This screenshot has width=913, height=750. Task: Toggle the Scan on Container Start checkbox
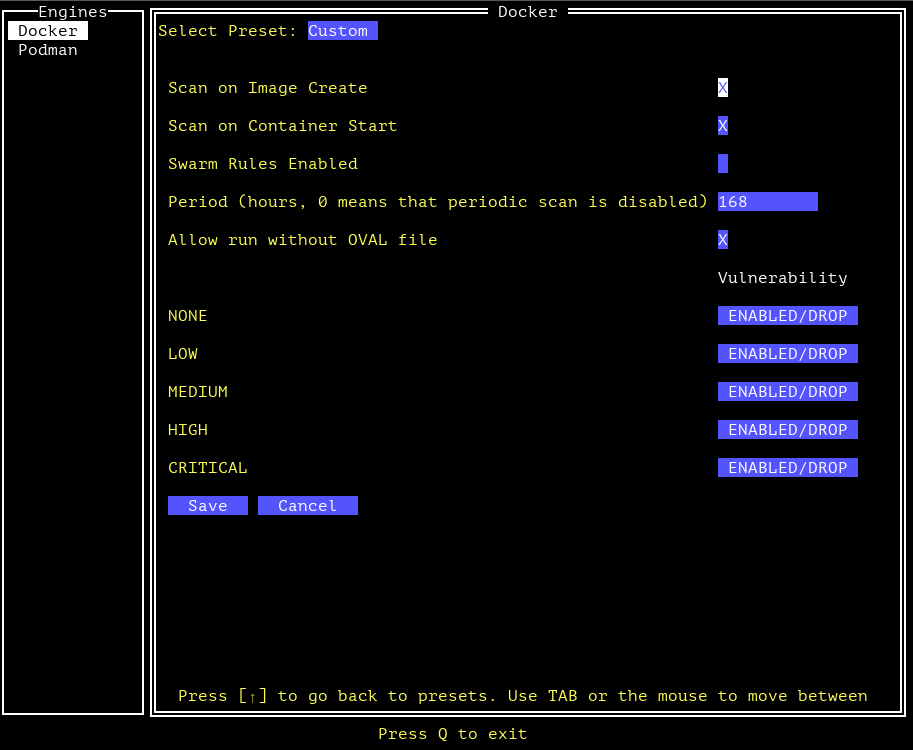click(723, 126)
